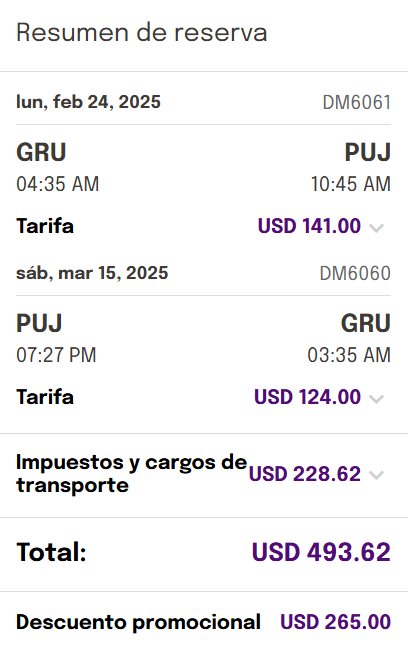Click the USD 141.00 fare amount
The height and width of the screenshot is (648, 408).
(309, 226)
